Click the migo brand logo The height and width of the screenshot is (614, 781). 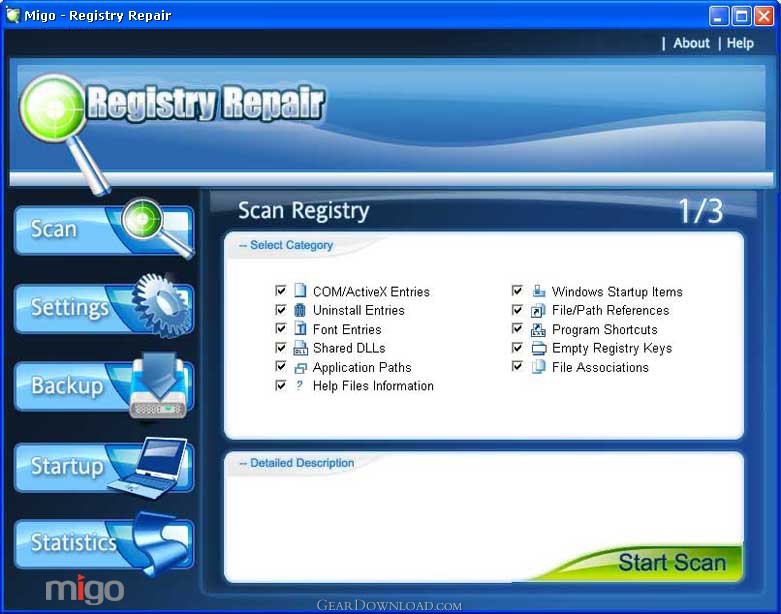85,590
